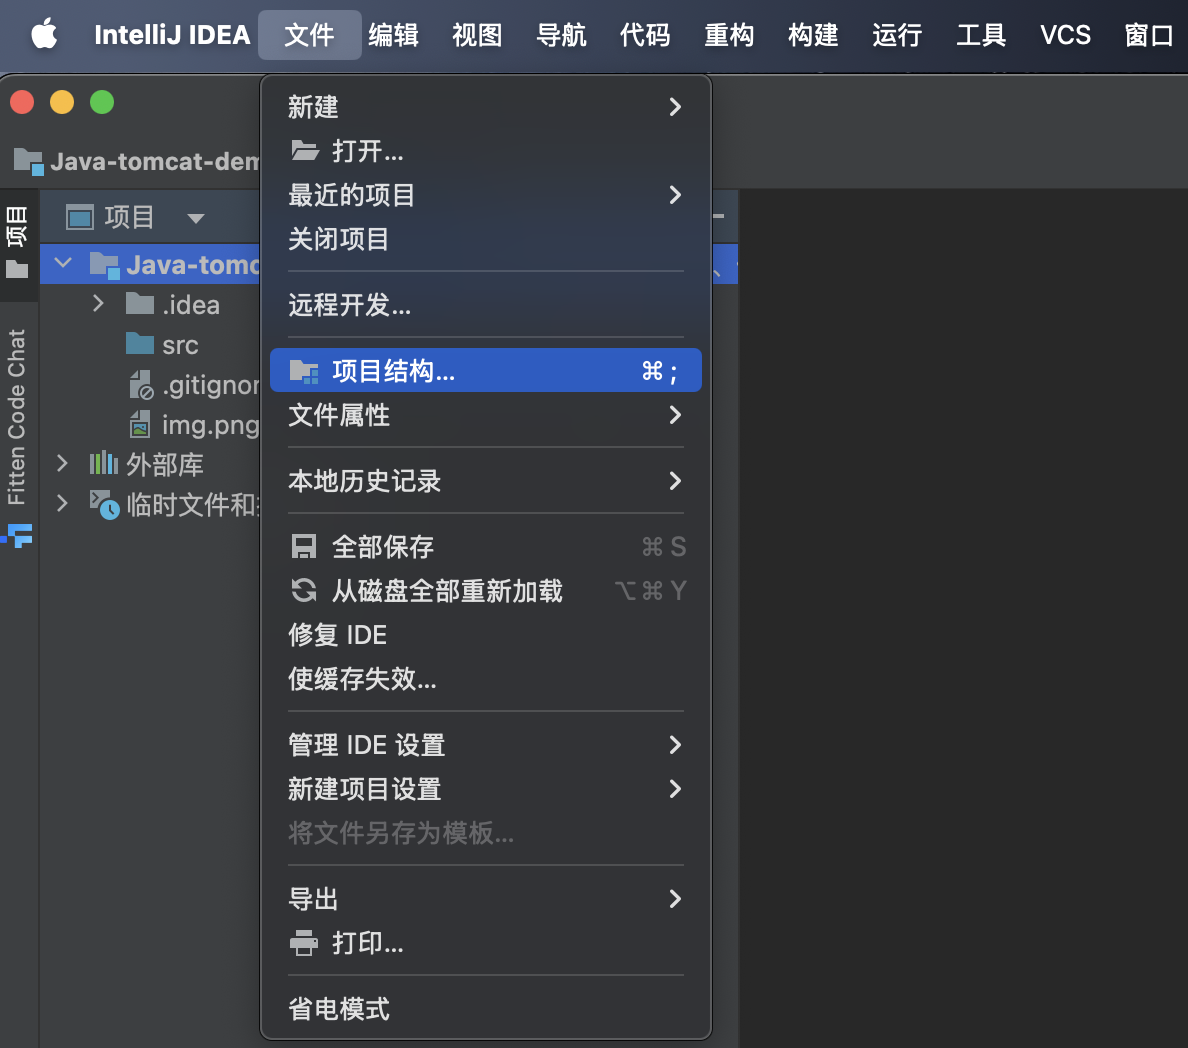Open the 新建 submenu

[485, 107]
